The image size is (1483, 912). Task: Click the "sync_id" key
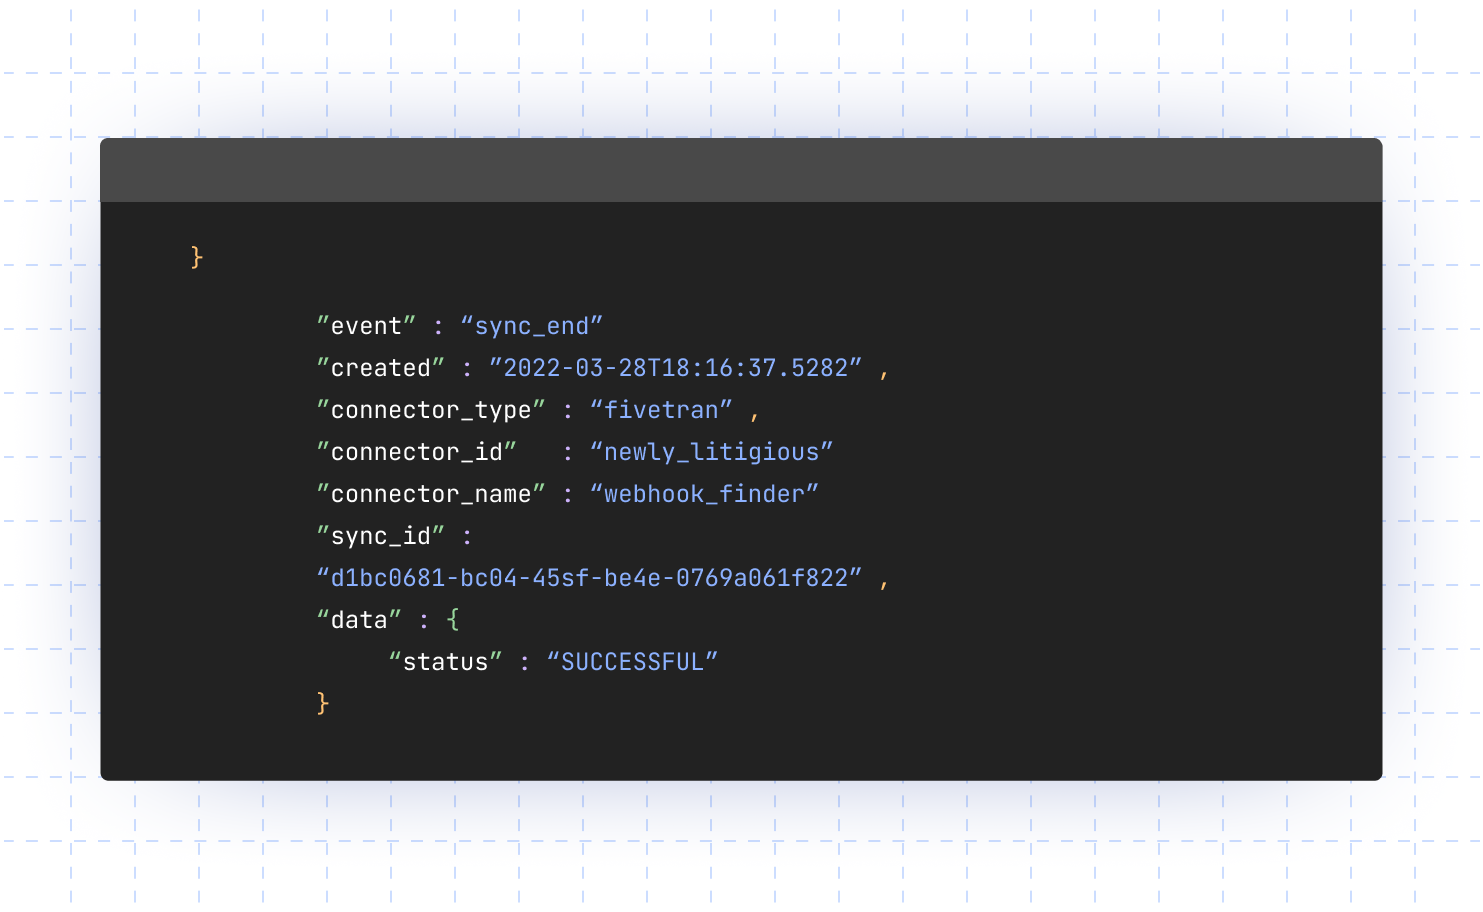380,536
